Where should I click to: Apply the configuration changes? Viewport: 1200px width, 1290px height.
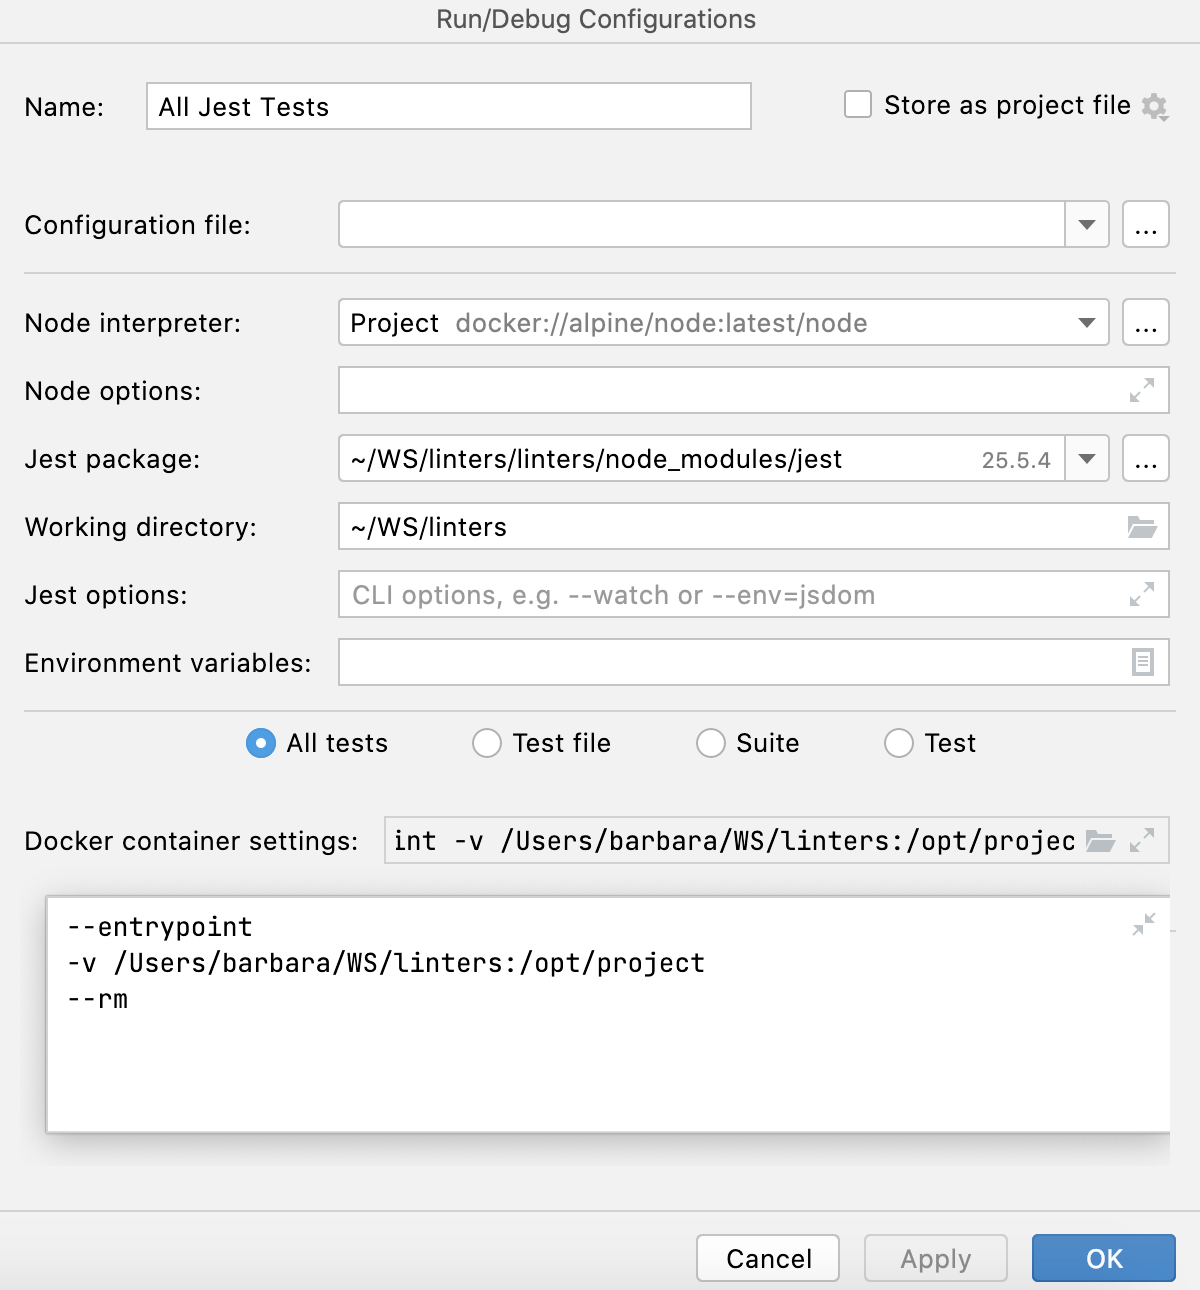click(935, 1258)
